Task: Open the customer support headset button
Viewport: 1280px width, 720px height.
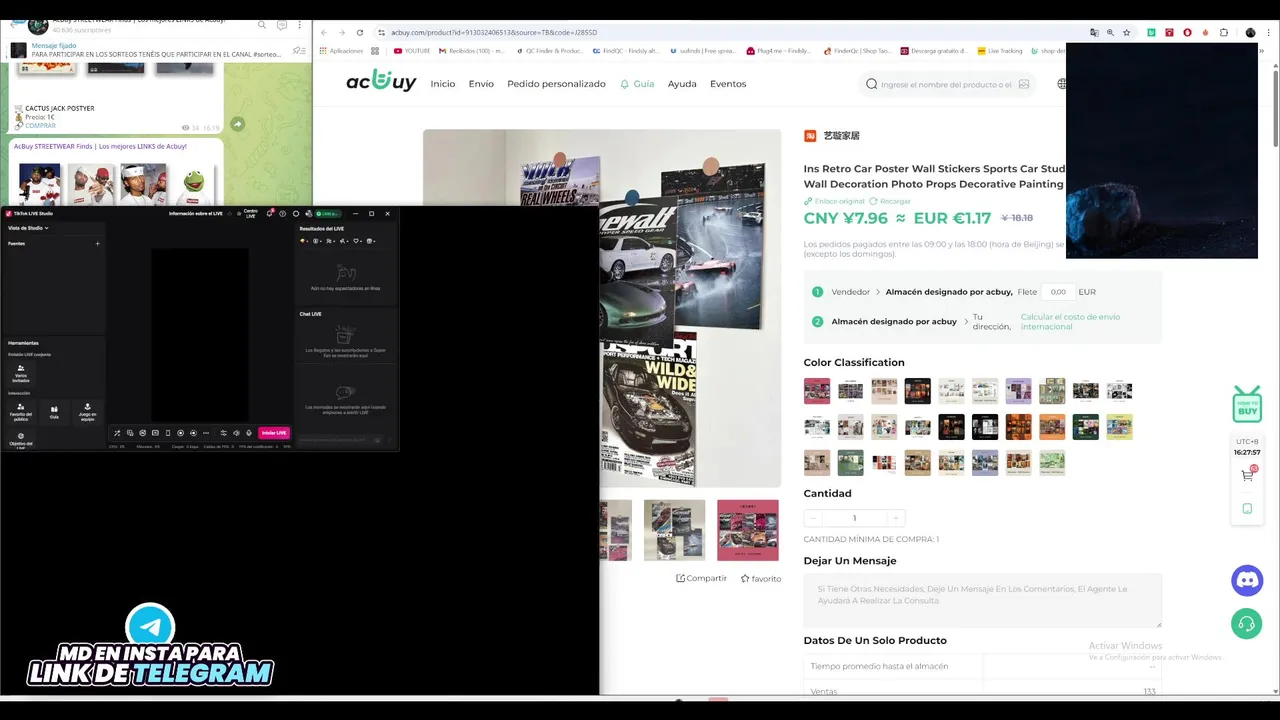Action: coord(1247,624)
